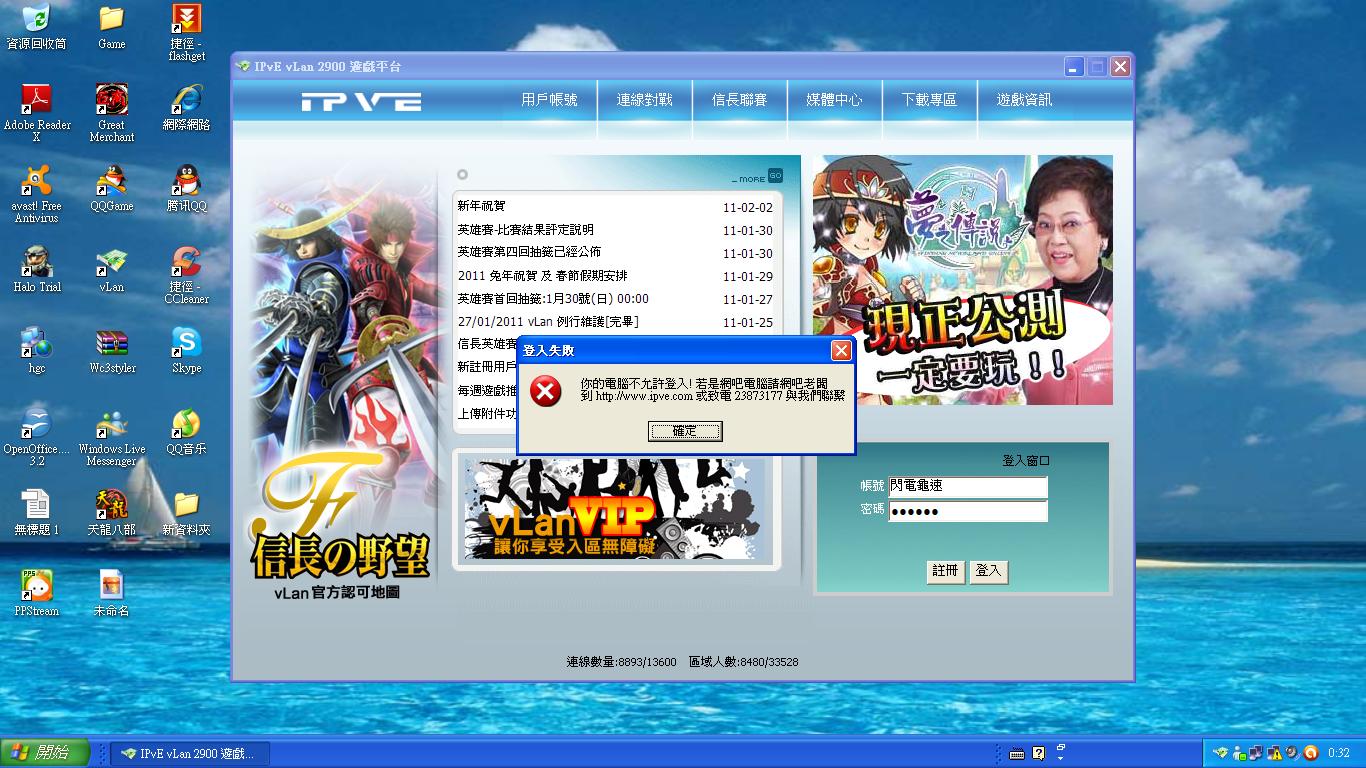Click the 帳號 input field
The width and height of the screenshot is (1366, 768).
point(967,487)
